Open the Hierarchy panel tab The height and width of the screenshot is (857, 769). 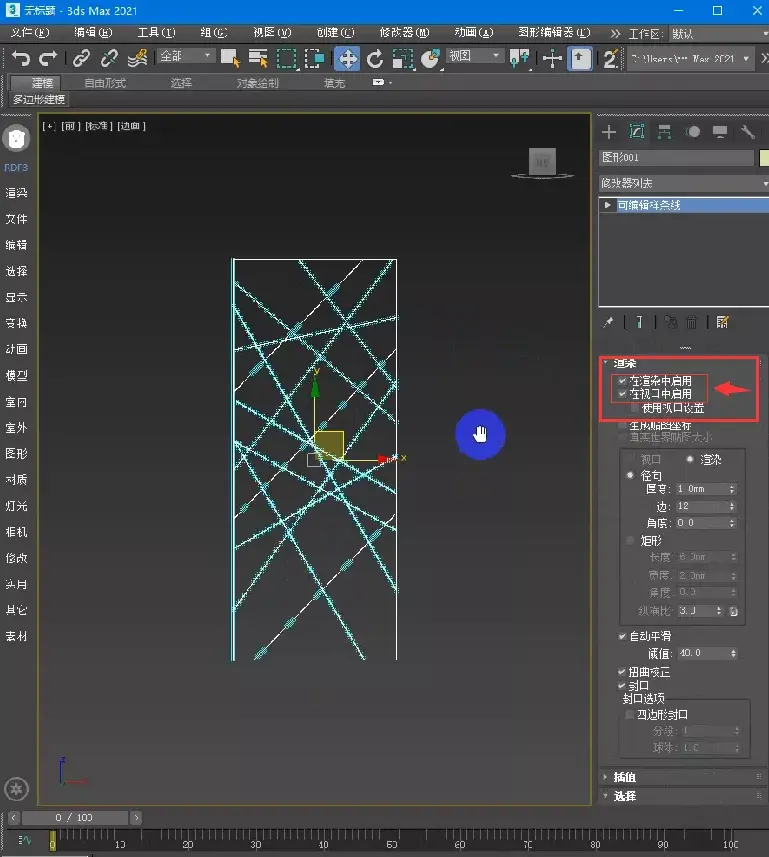tap(663, 132)
